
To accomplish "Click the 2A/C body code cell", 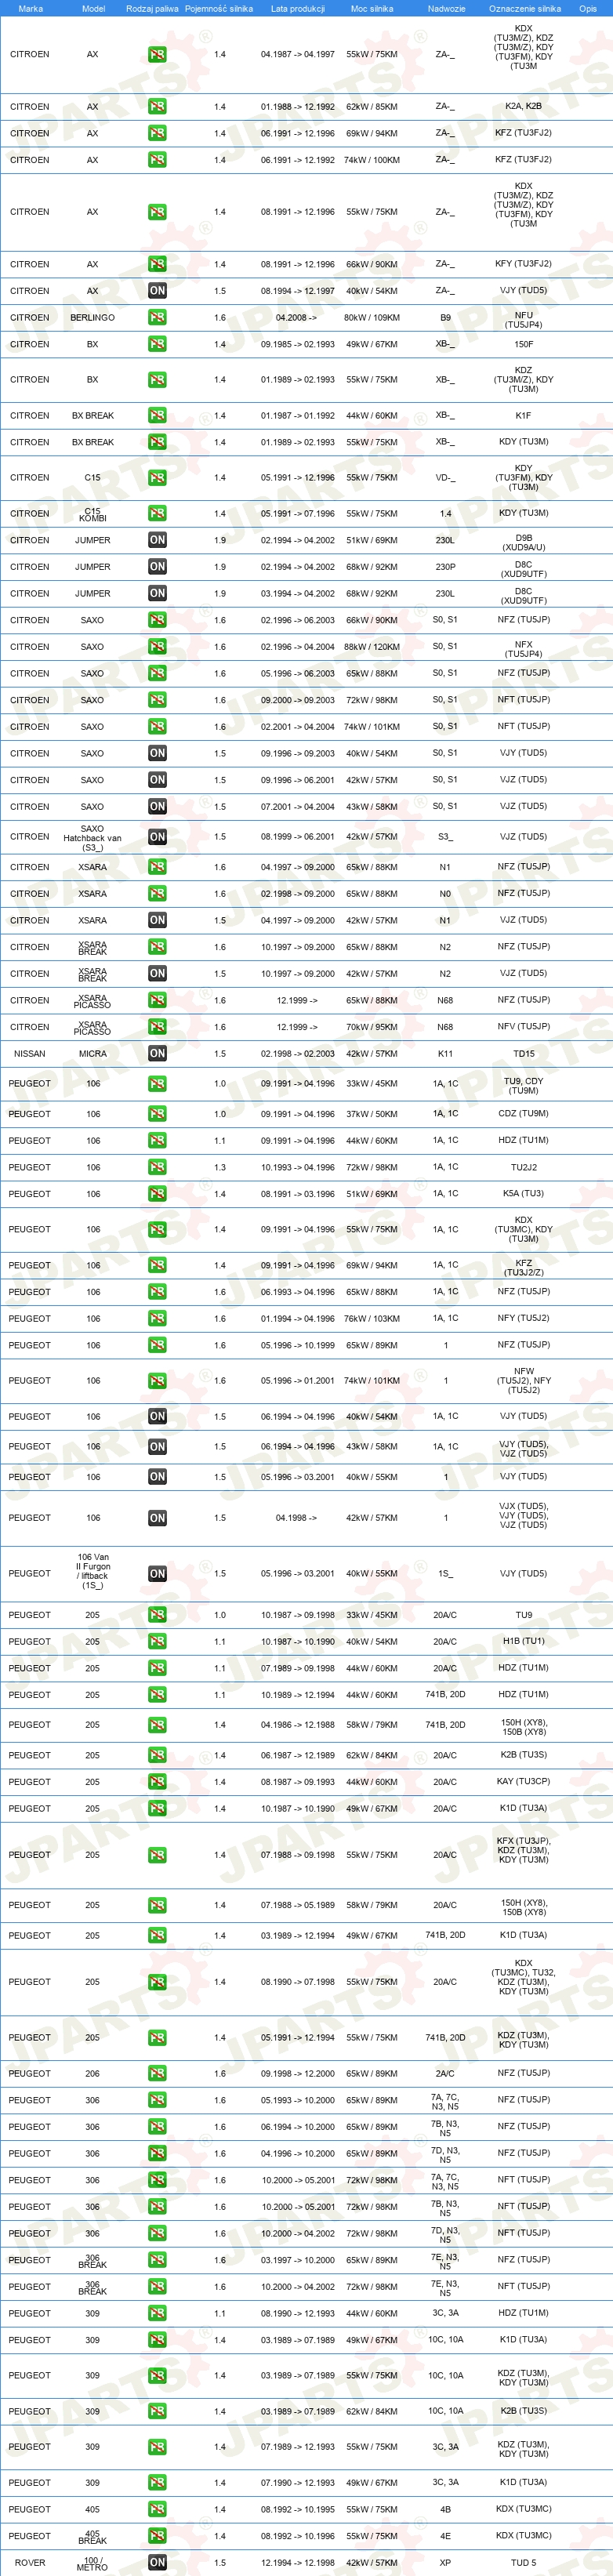I will coord(445,2074).
